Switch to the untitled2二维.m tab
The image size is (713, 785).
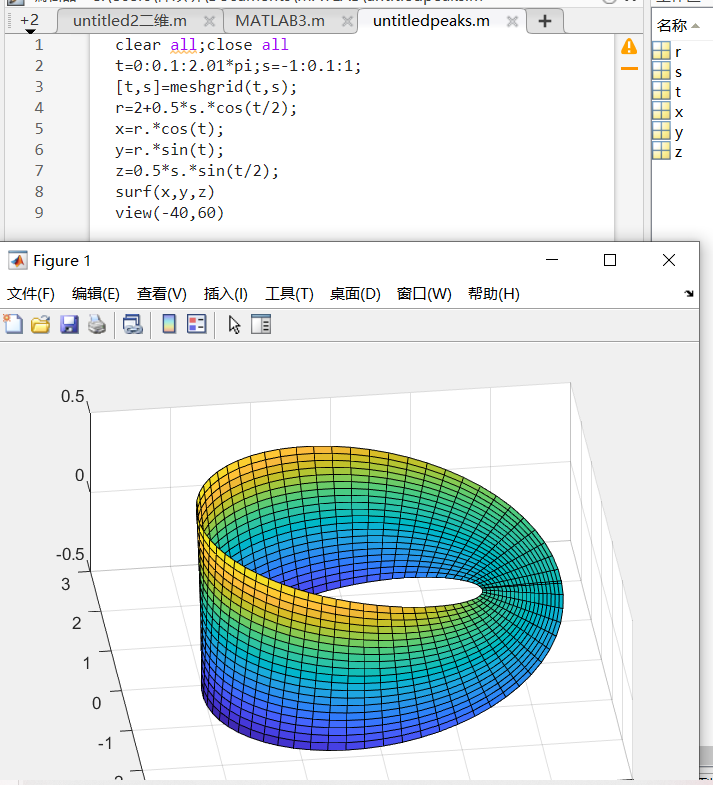click(x=130, y=21)
